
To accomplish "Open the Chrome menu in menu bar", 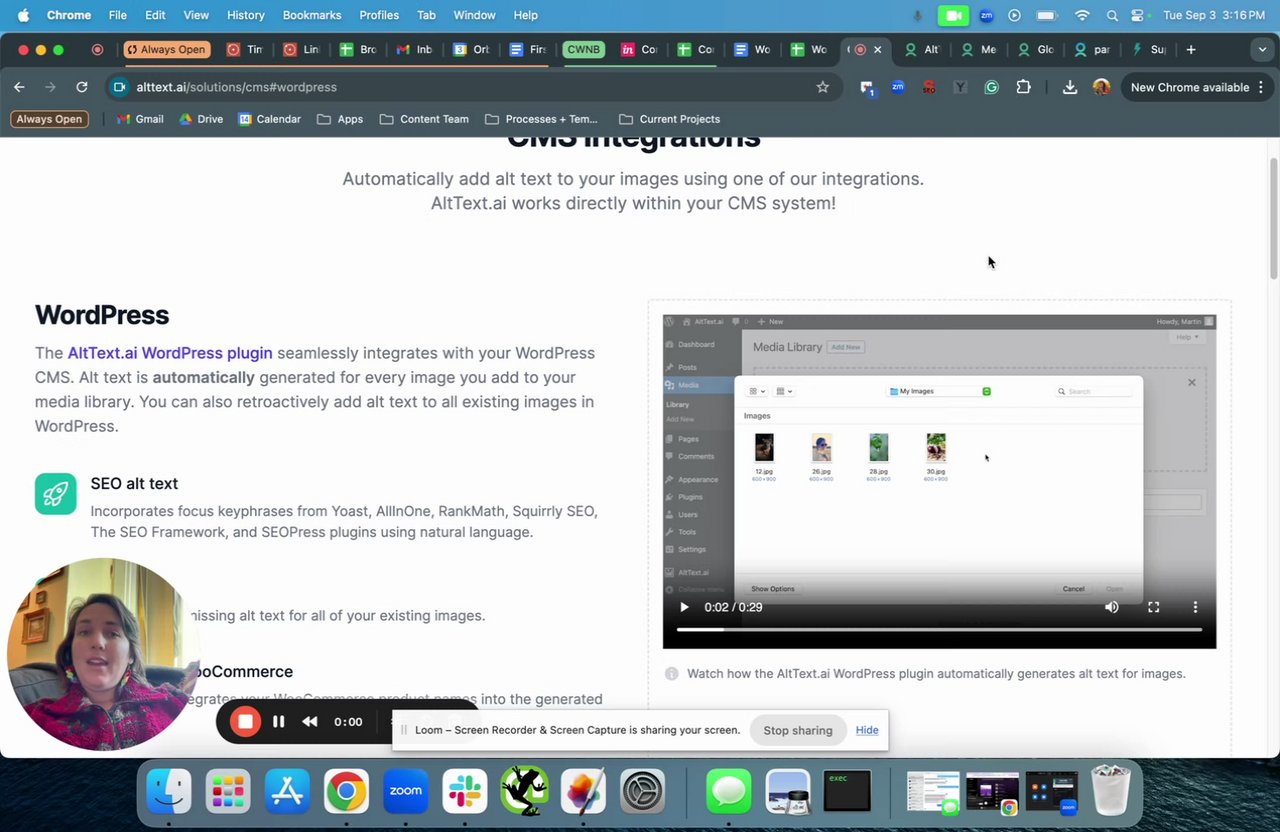I will tap(68, 15).
